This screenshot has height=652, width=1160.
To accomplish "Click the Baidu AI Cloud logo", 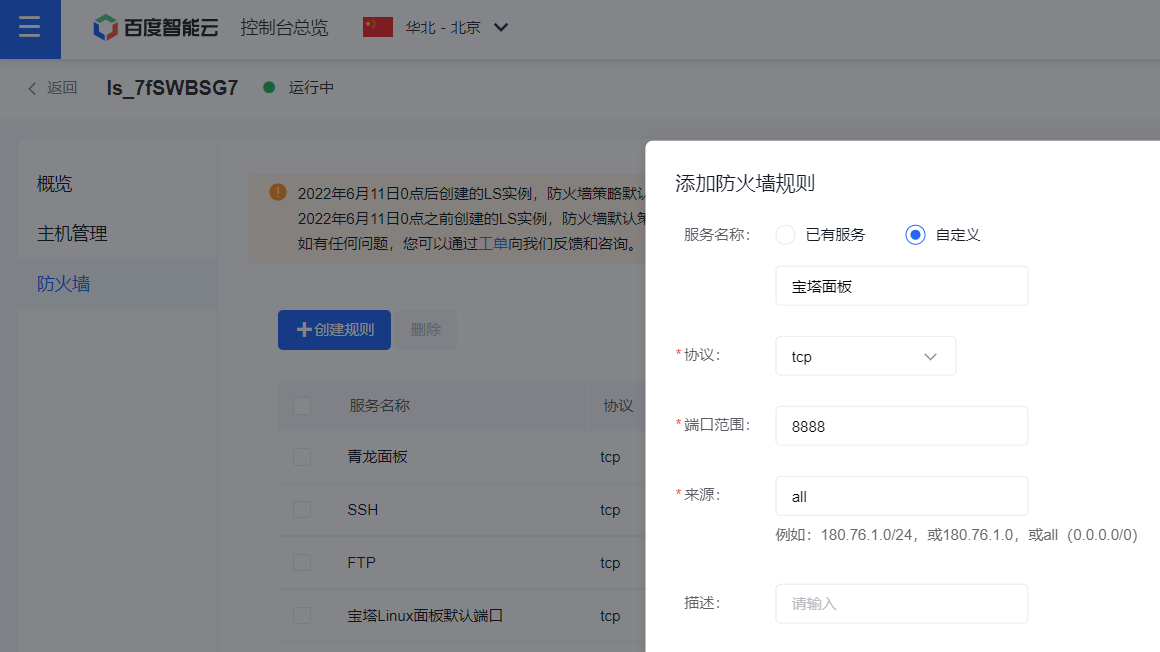I will (155, 28).
